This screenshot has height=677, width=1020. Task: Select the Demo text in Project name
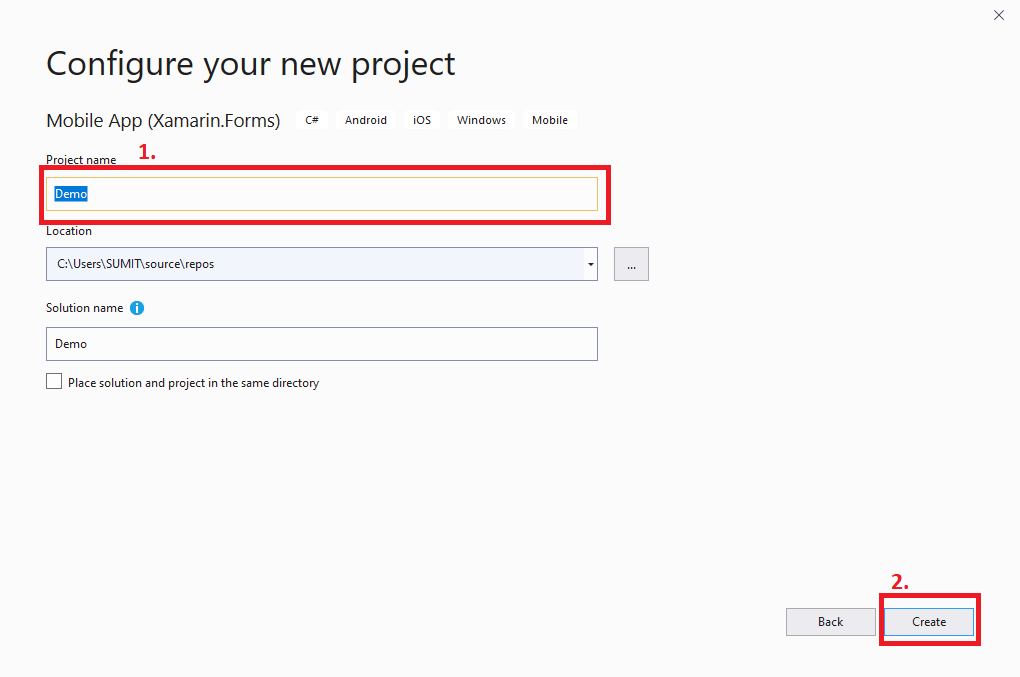click(x=70, y=193)
